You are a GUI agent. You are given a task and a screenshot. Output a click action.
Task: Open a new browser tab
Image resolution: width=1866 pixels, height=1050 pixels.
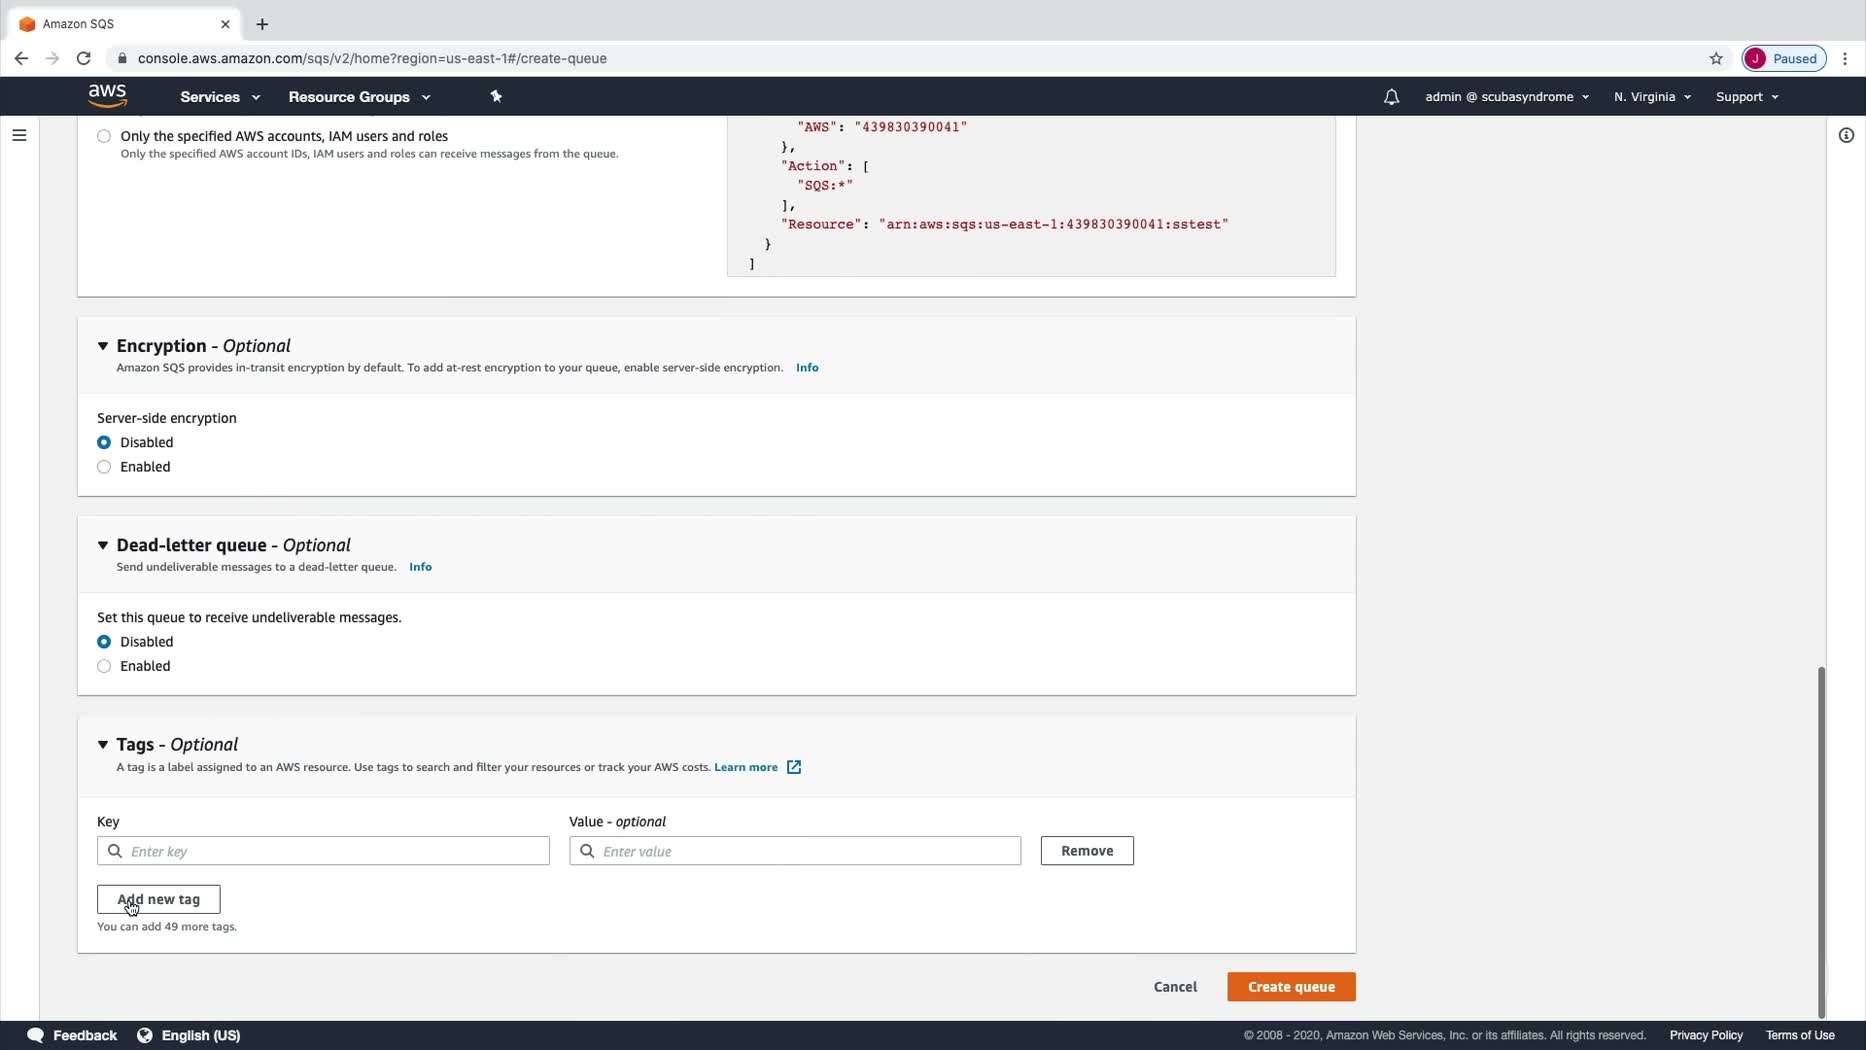262,24
